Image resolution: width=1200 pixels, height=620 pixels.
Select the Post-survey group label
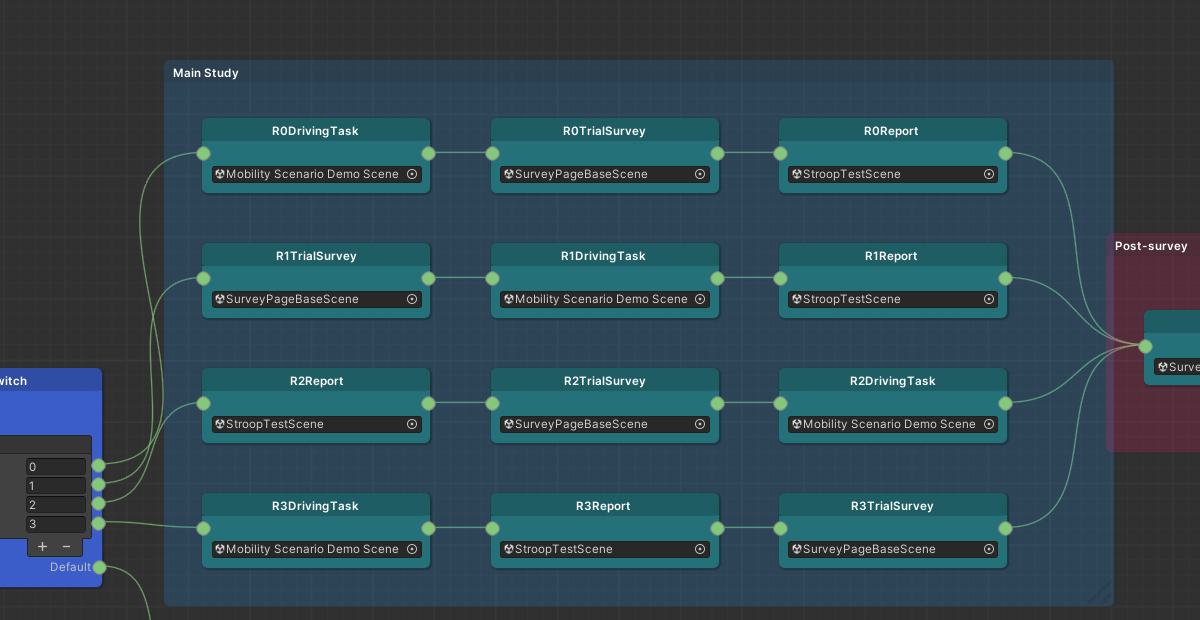coord(1151,246)
